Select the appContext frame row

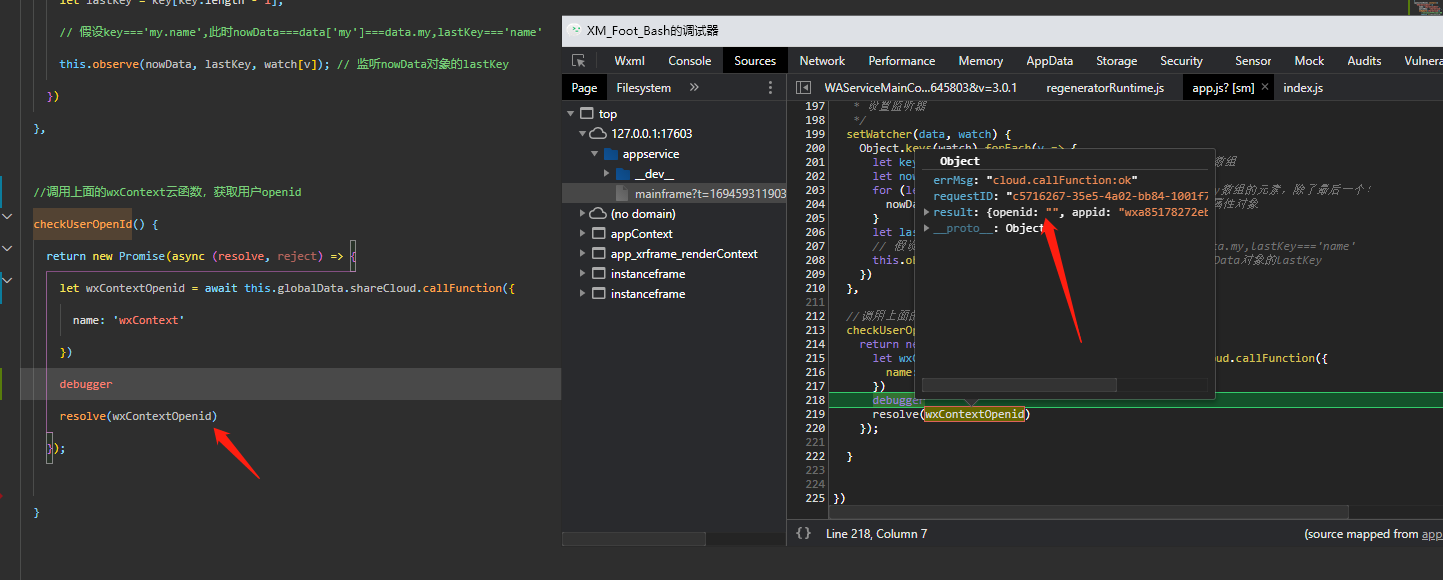coord(675,234)
